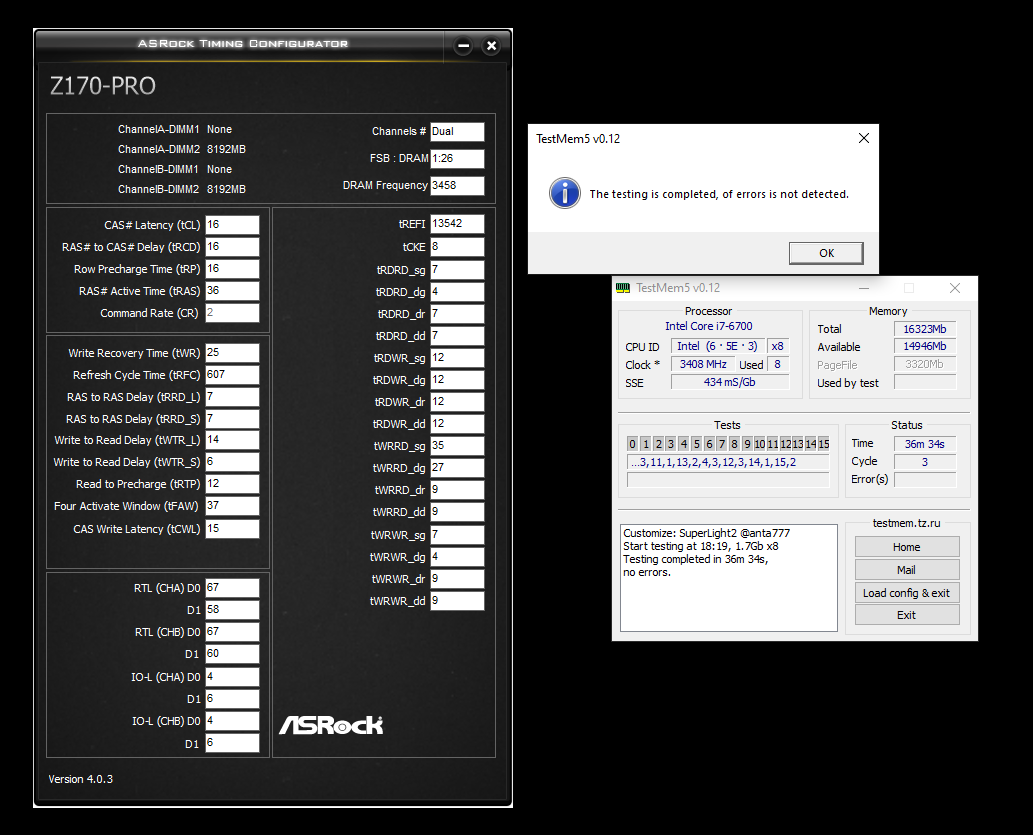Select the IO-L (CHA) D0 field
The height and width of the screenshot is (835, 1033).
coord(233,677)
